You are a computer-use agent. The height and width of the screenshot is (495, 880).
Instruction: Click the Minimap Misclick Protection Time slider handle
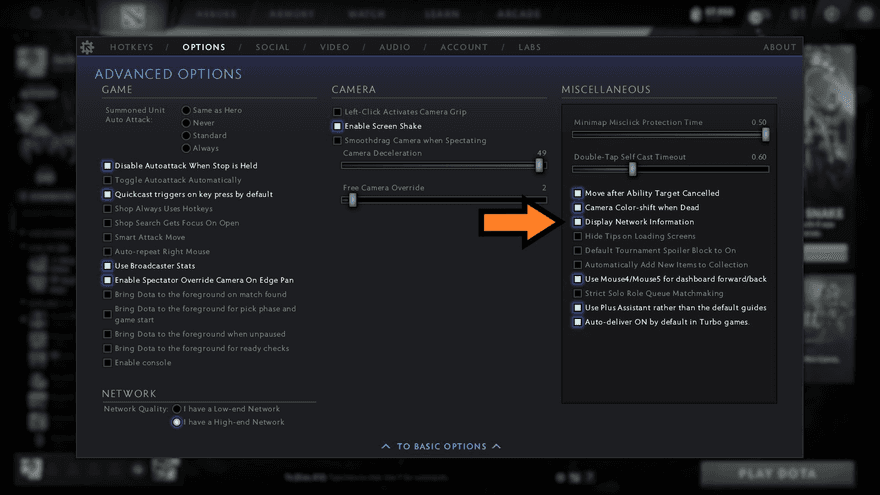(x=765, y=134)
